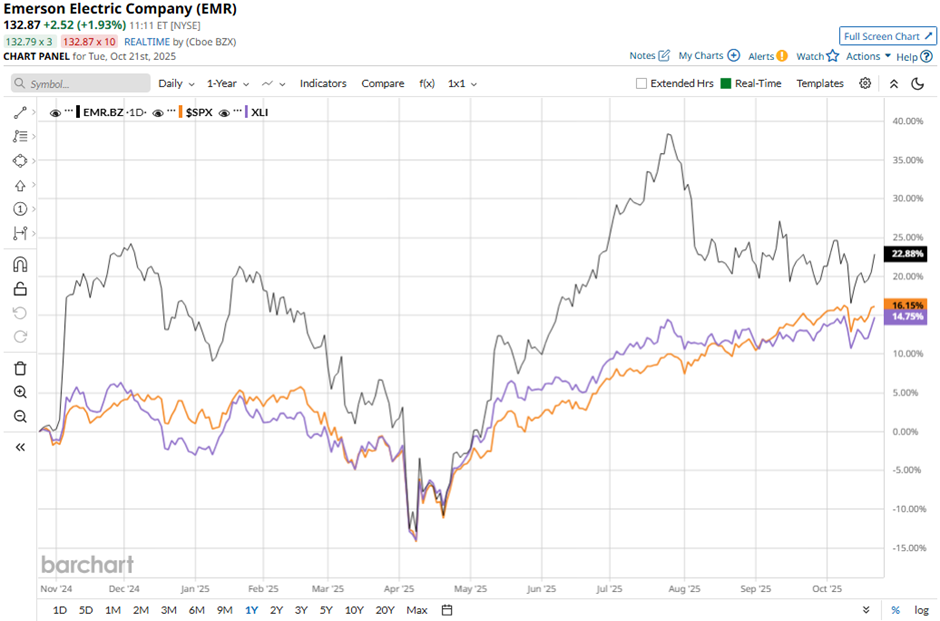Open EMR.BZ series options menu
The width and height of the screenshot is (940, 621).
coord(69,111)
